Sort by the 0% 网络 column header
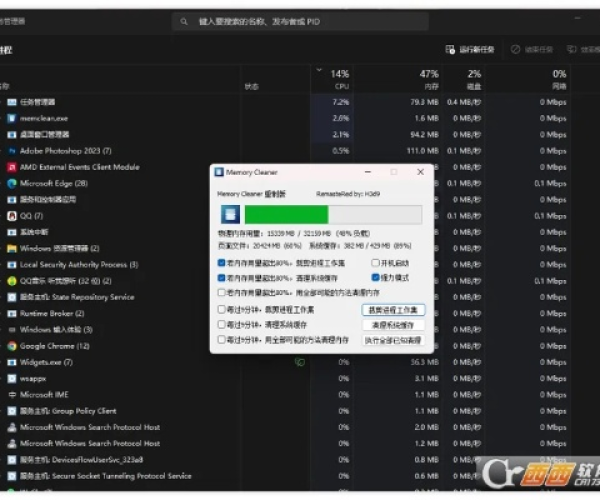The image size is (600, 500). tap(528, 79)
